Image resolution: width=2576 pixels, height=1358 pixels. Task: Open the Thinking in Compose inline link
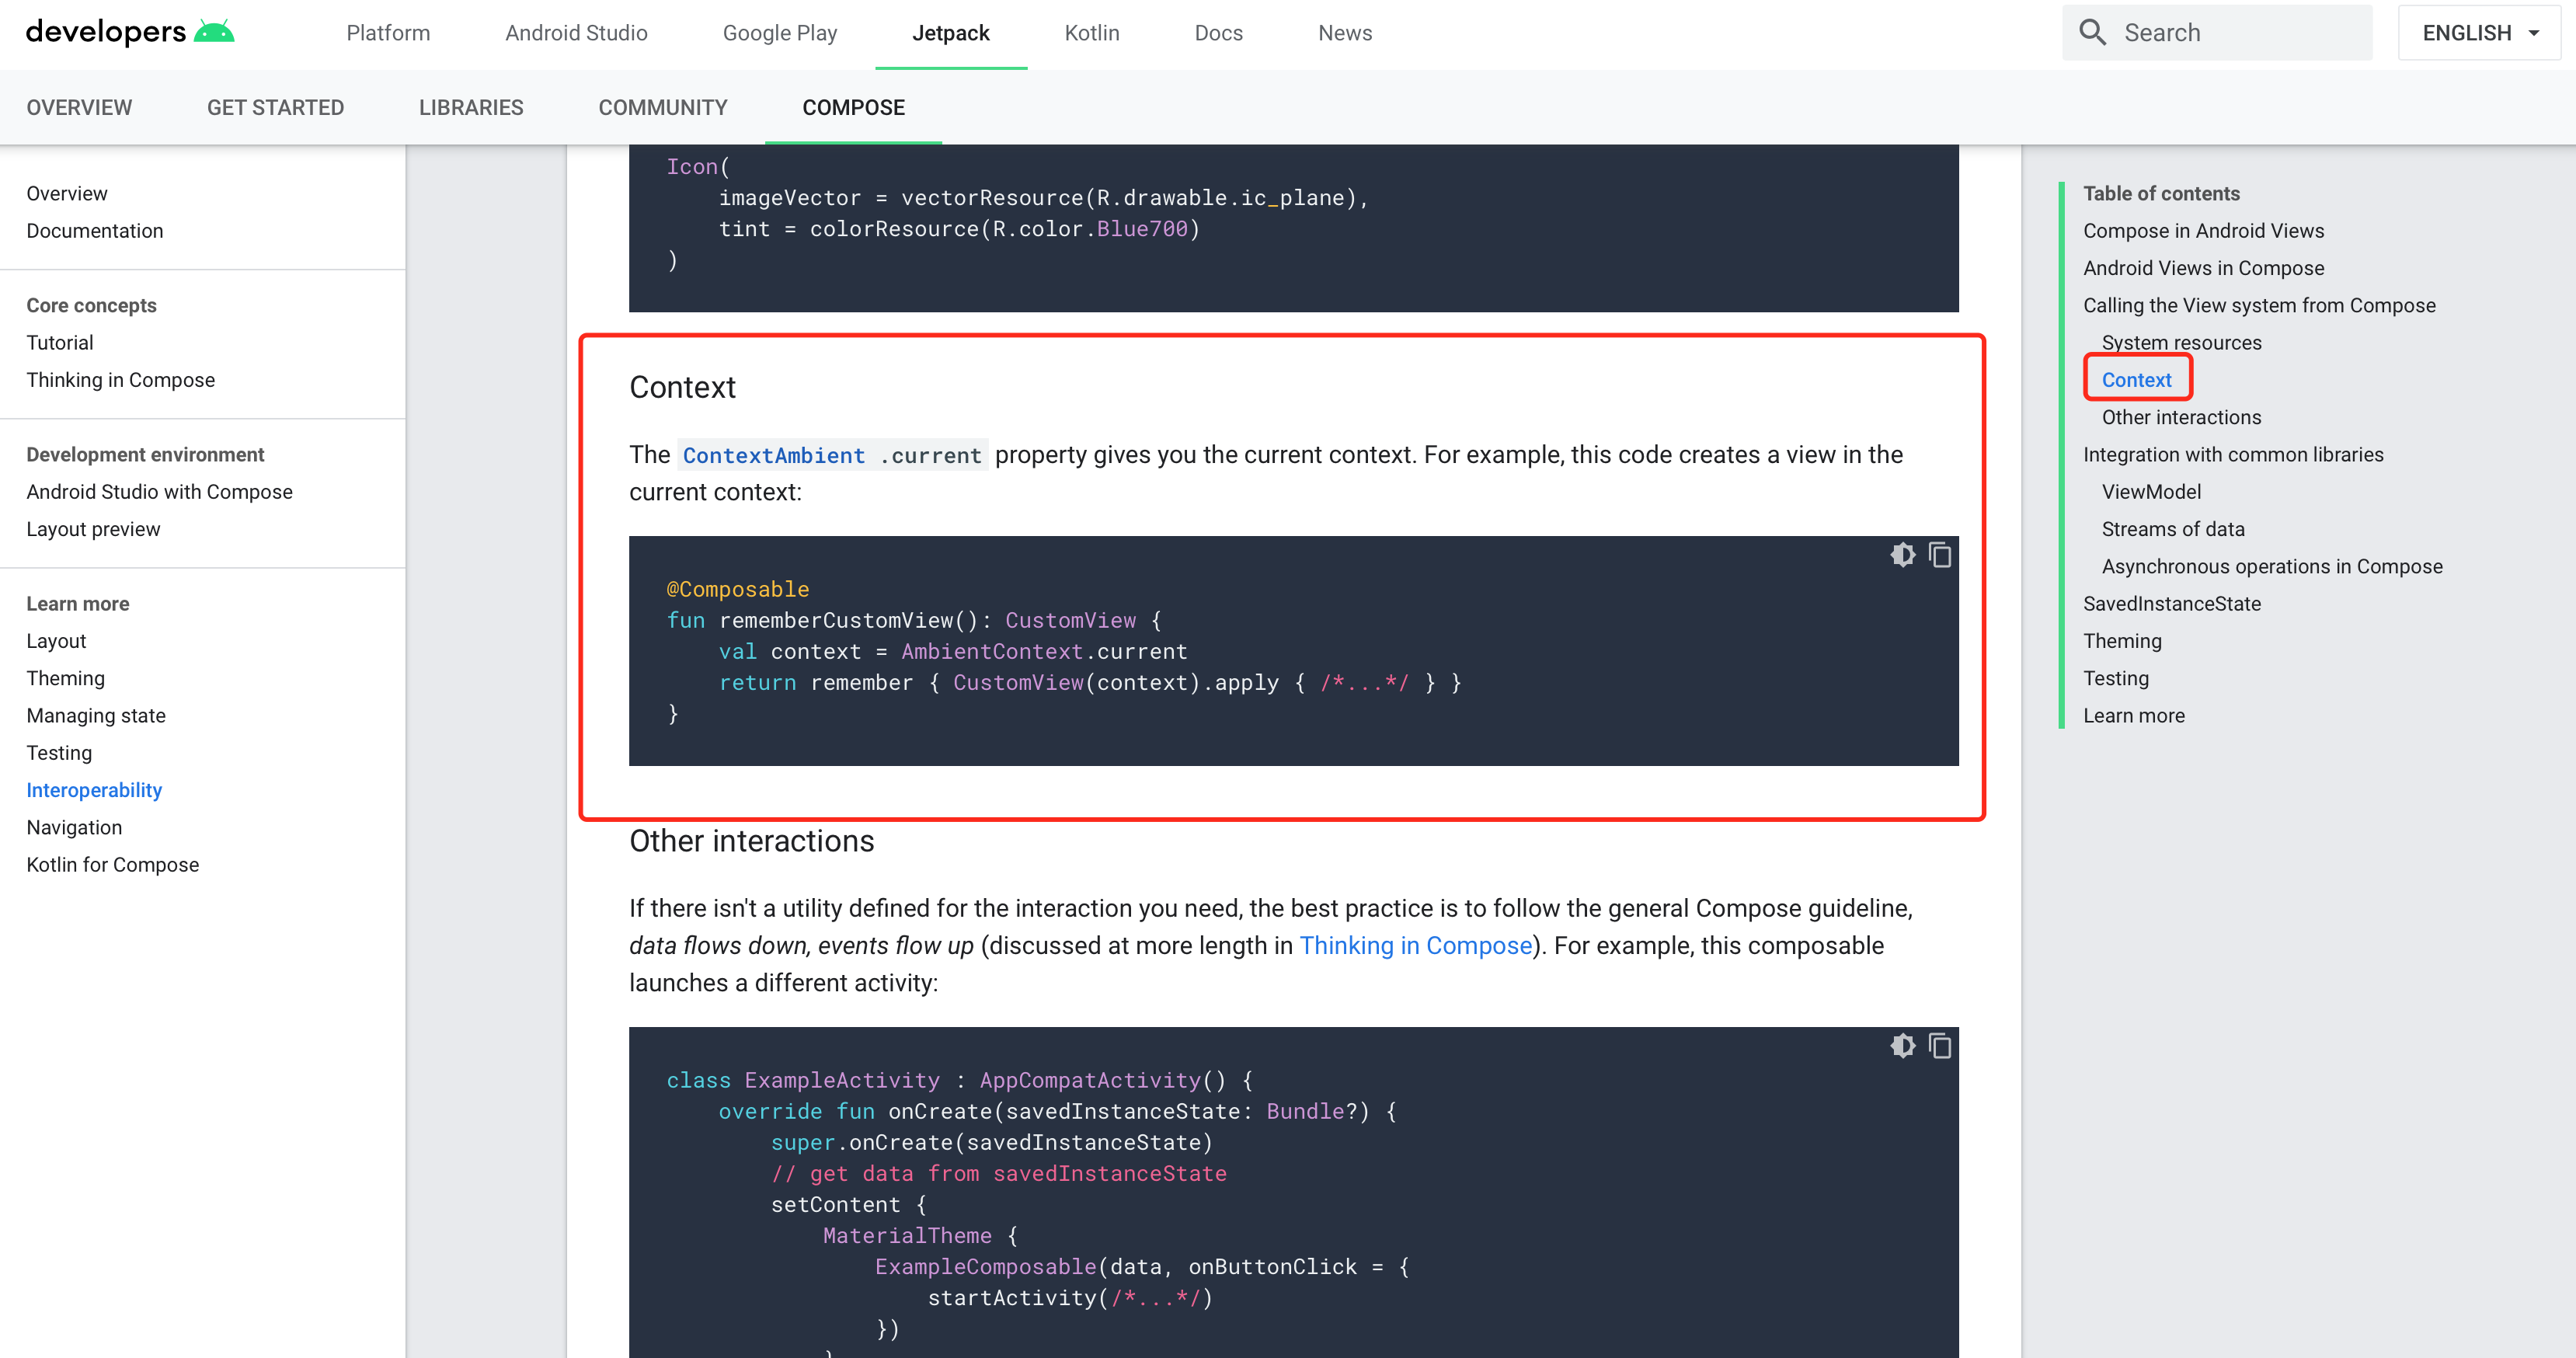(x=1415, y=945)
